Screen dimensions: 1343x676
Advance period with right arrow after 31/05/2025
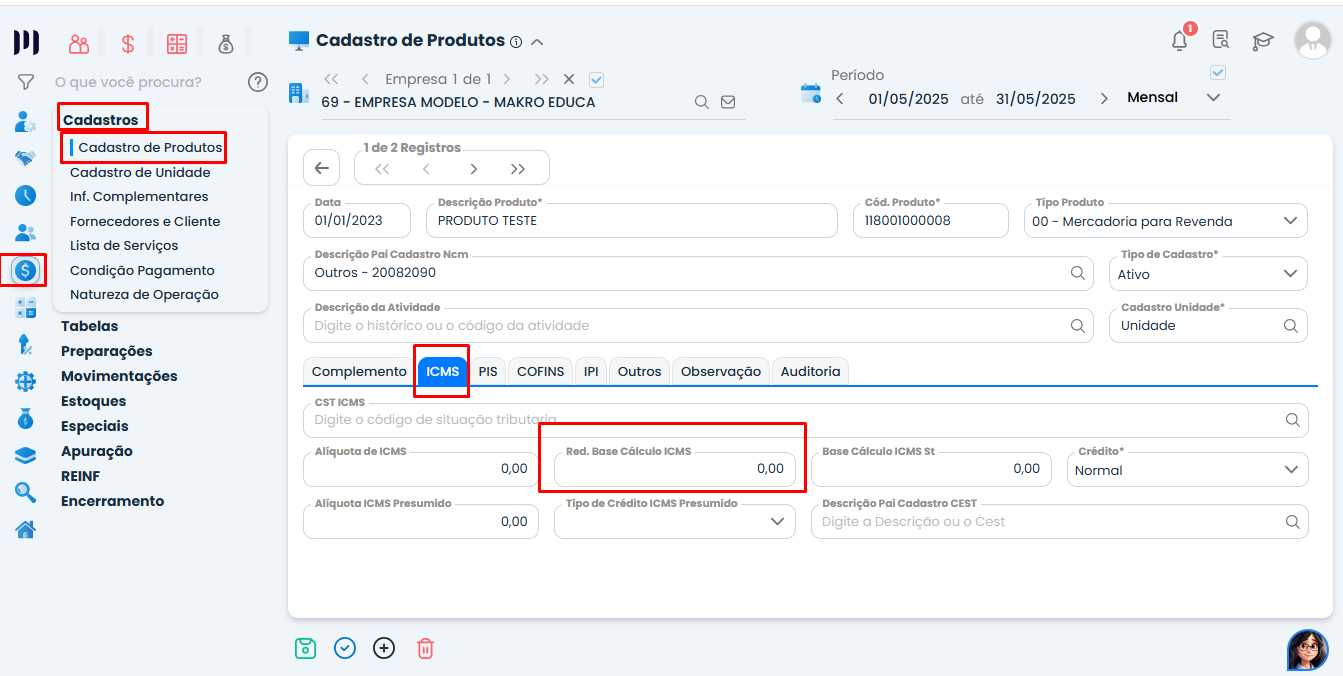click(1104, 98)
